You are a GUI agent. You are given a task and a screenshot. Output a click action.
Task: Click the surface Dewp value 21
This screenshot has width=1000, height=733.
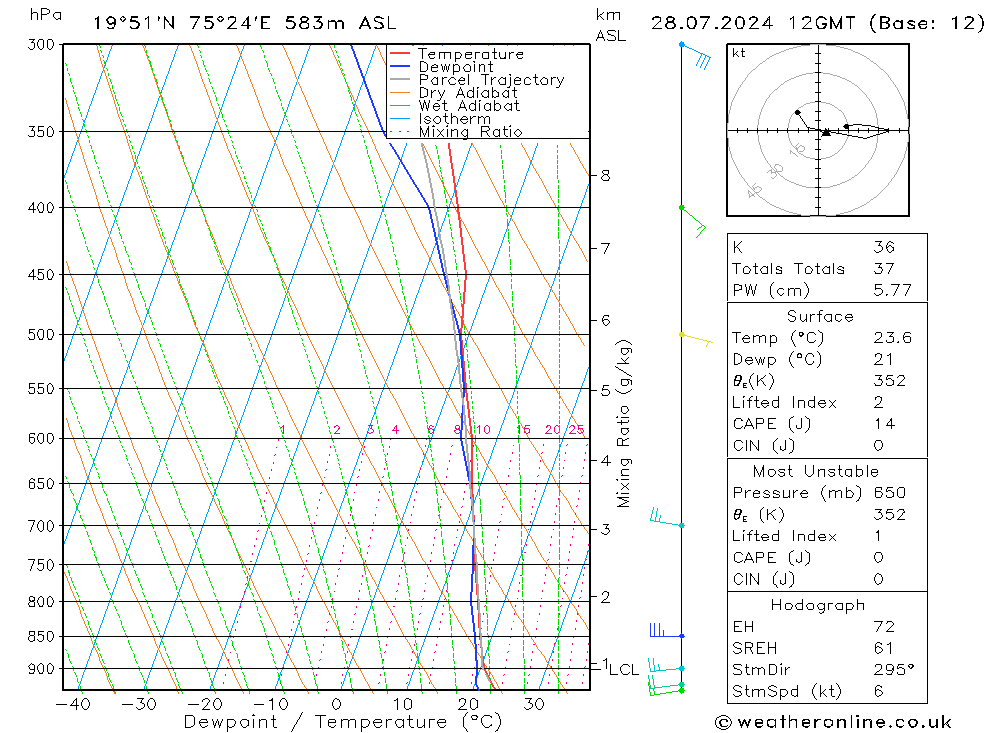tap(883, 359)
